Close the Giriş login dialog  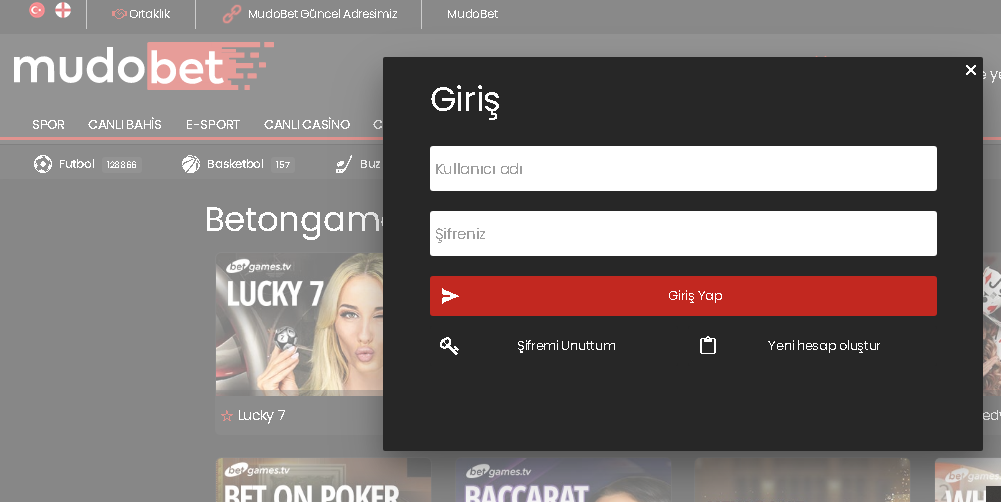click(x=971, y=70)
